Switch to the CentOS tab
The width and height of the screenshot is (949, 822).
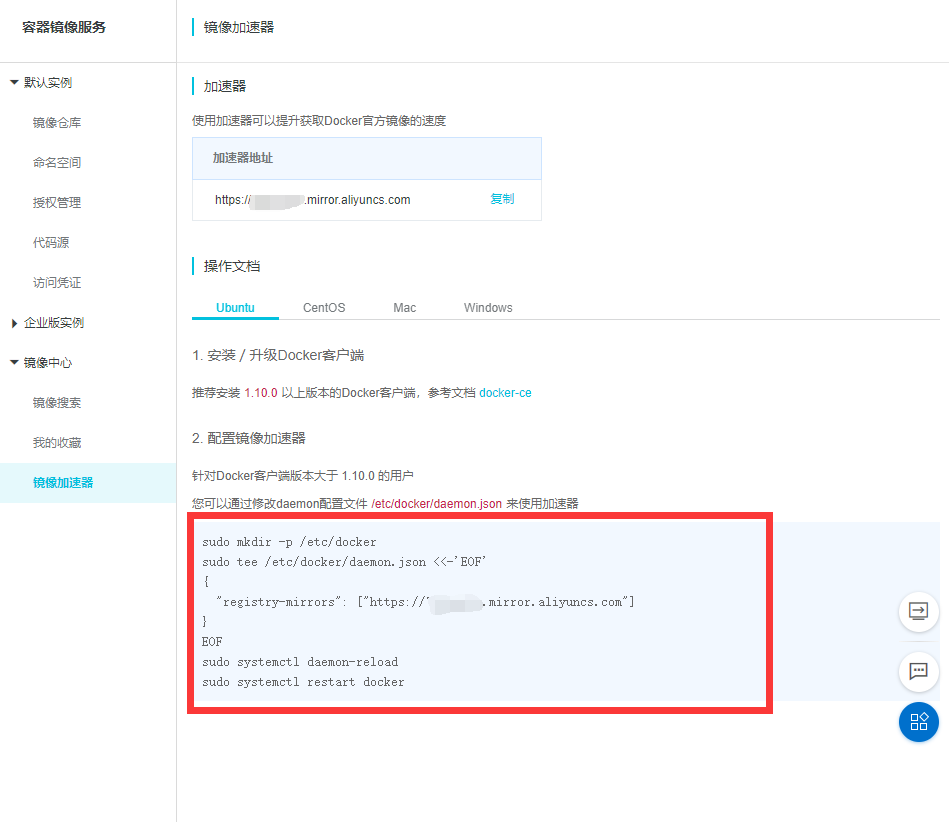point(324,307)
